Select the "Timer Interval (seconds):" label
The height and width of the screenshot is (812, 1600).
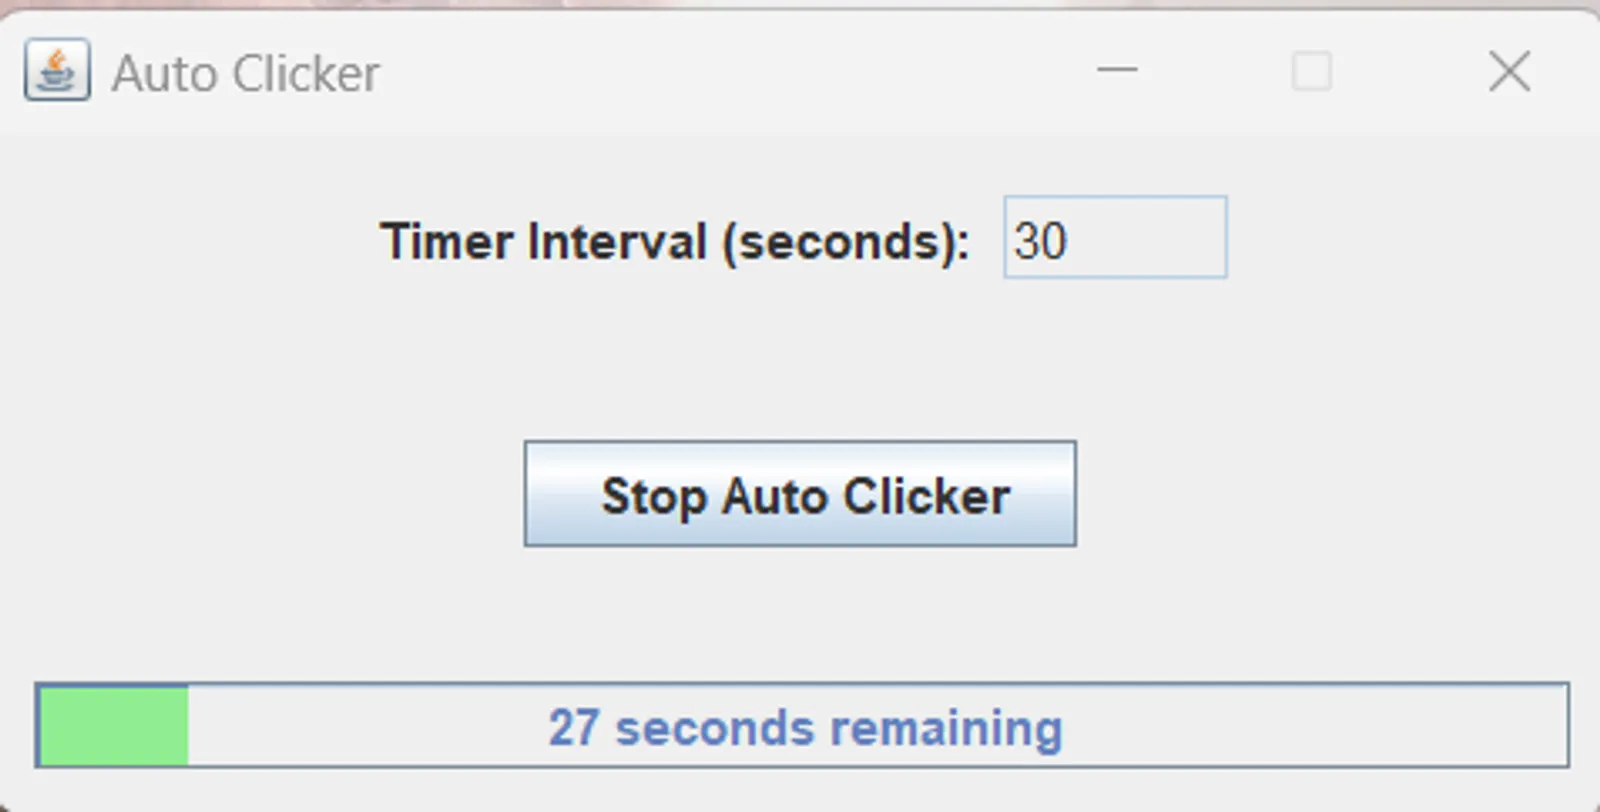[674, 242]
